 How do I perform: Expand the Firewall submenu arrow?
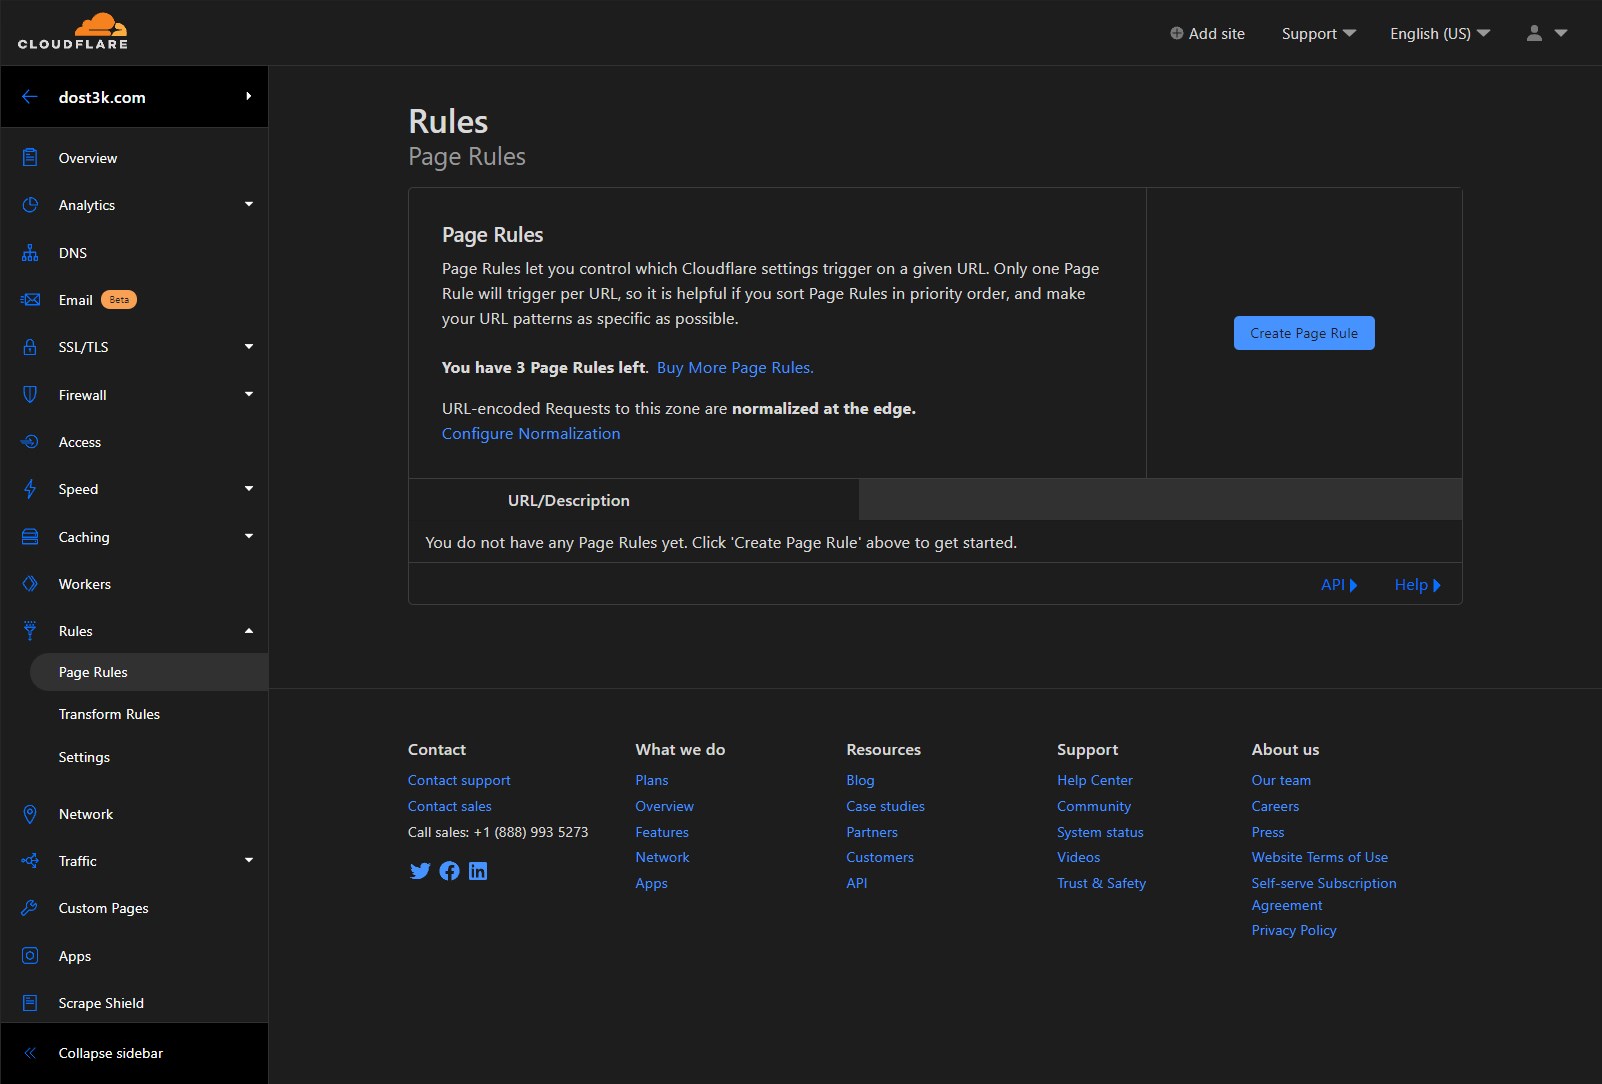(x=249, y=394)
